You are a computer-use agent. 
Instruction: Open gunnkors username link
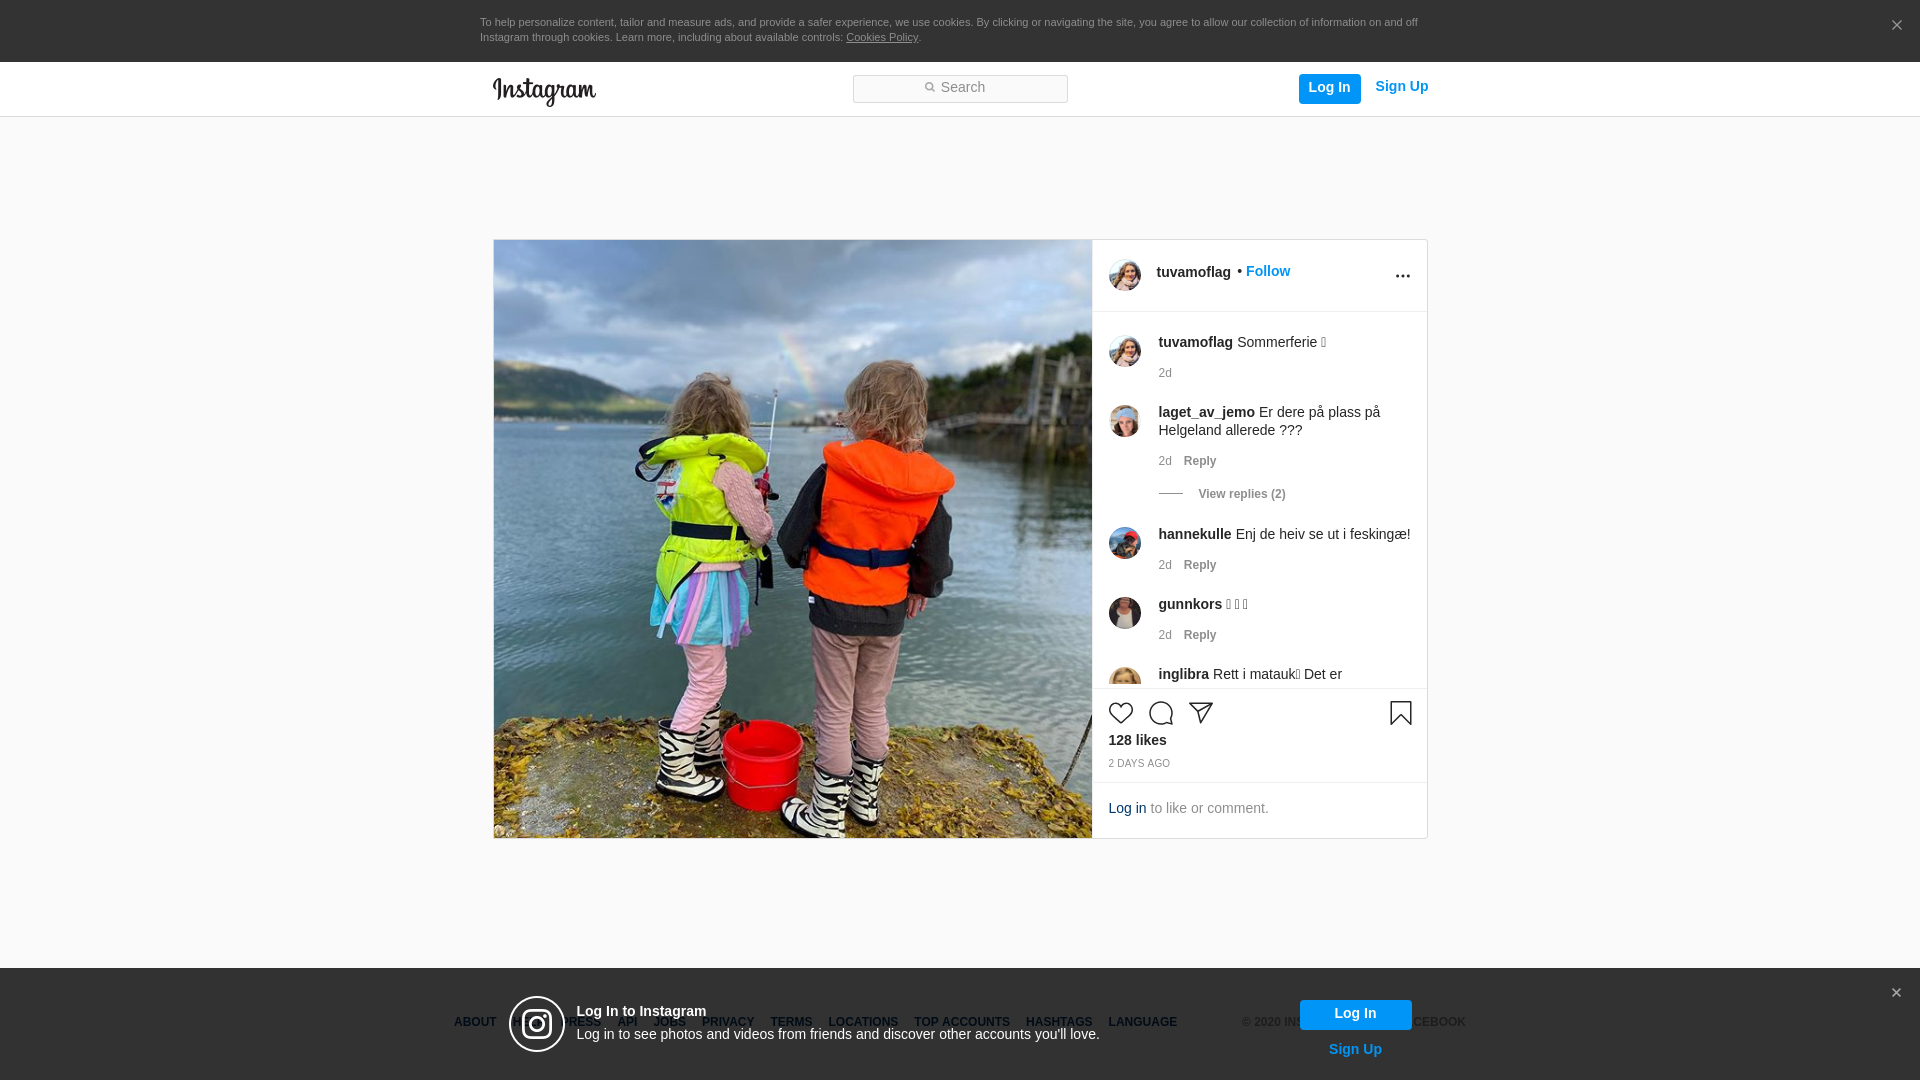click(x=1190, y=604)
